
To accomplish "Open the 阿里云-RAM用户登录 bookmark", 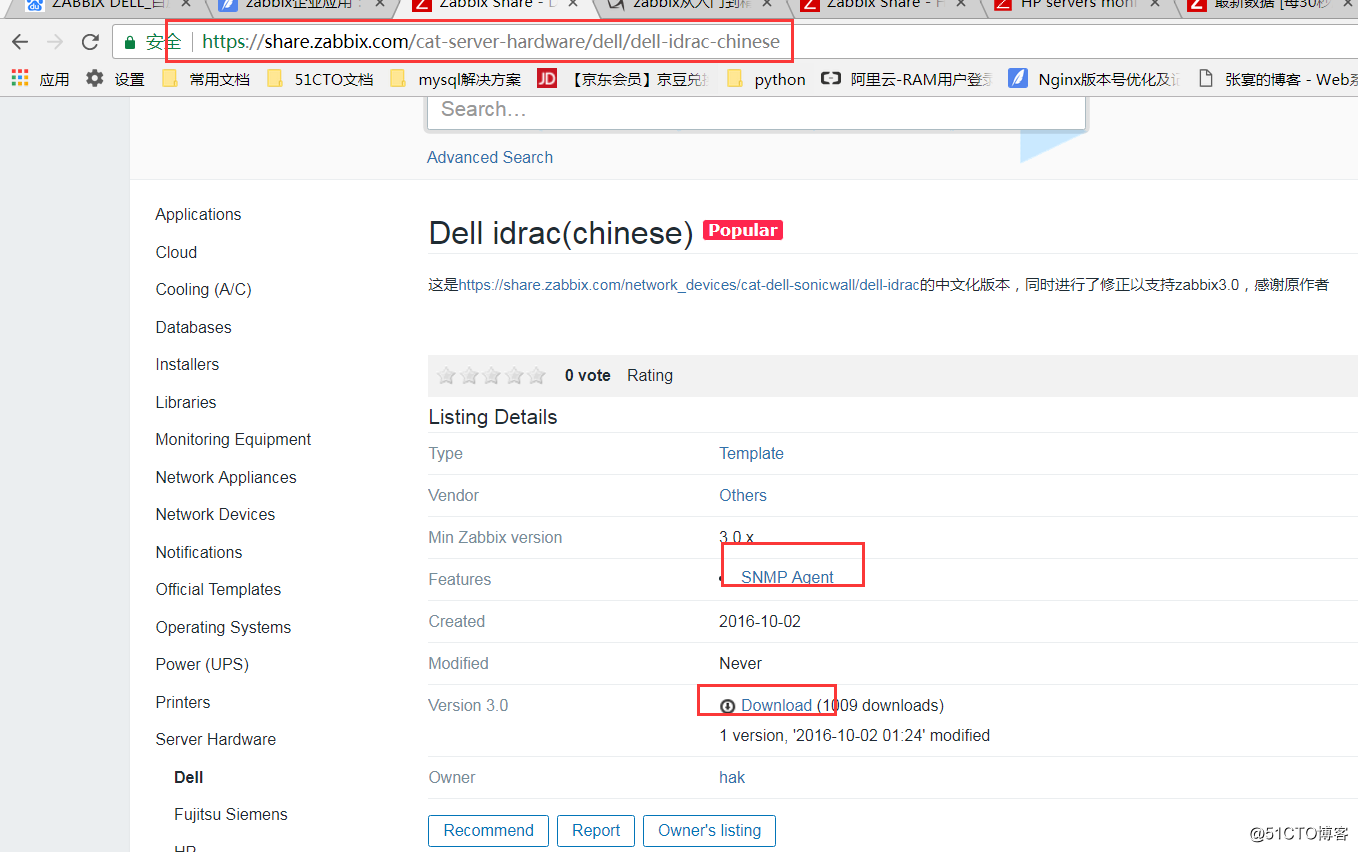I will [906, 79].
